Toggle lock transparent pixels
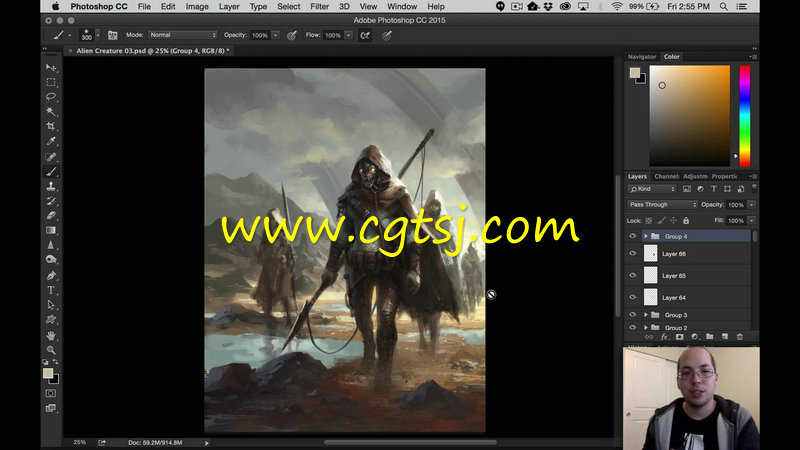800x450 pixels. point(648,221)
